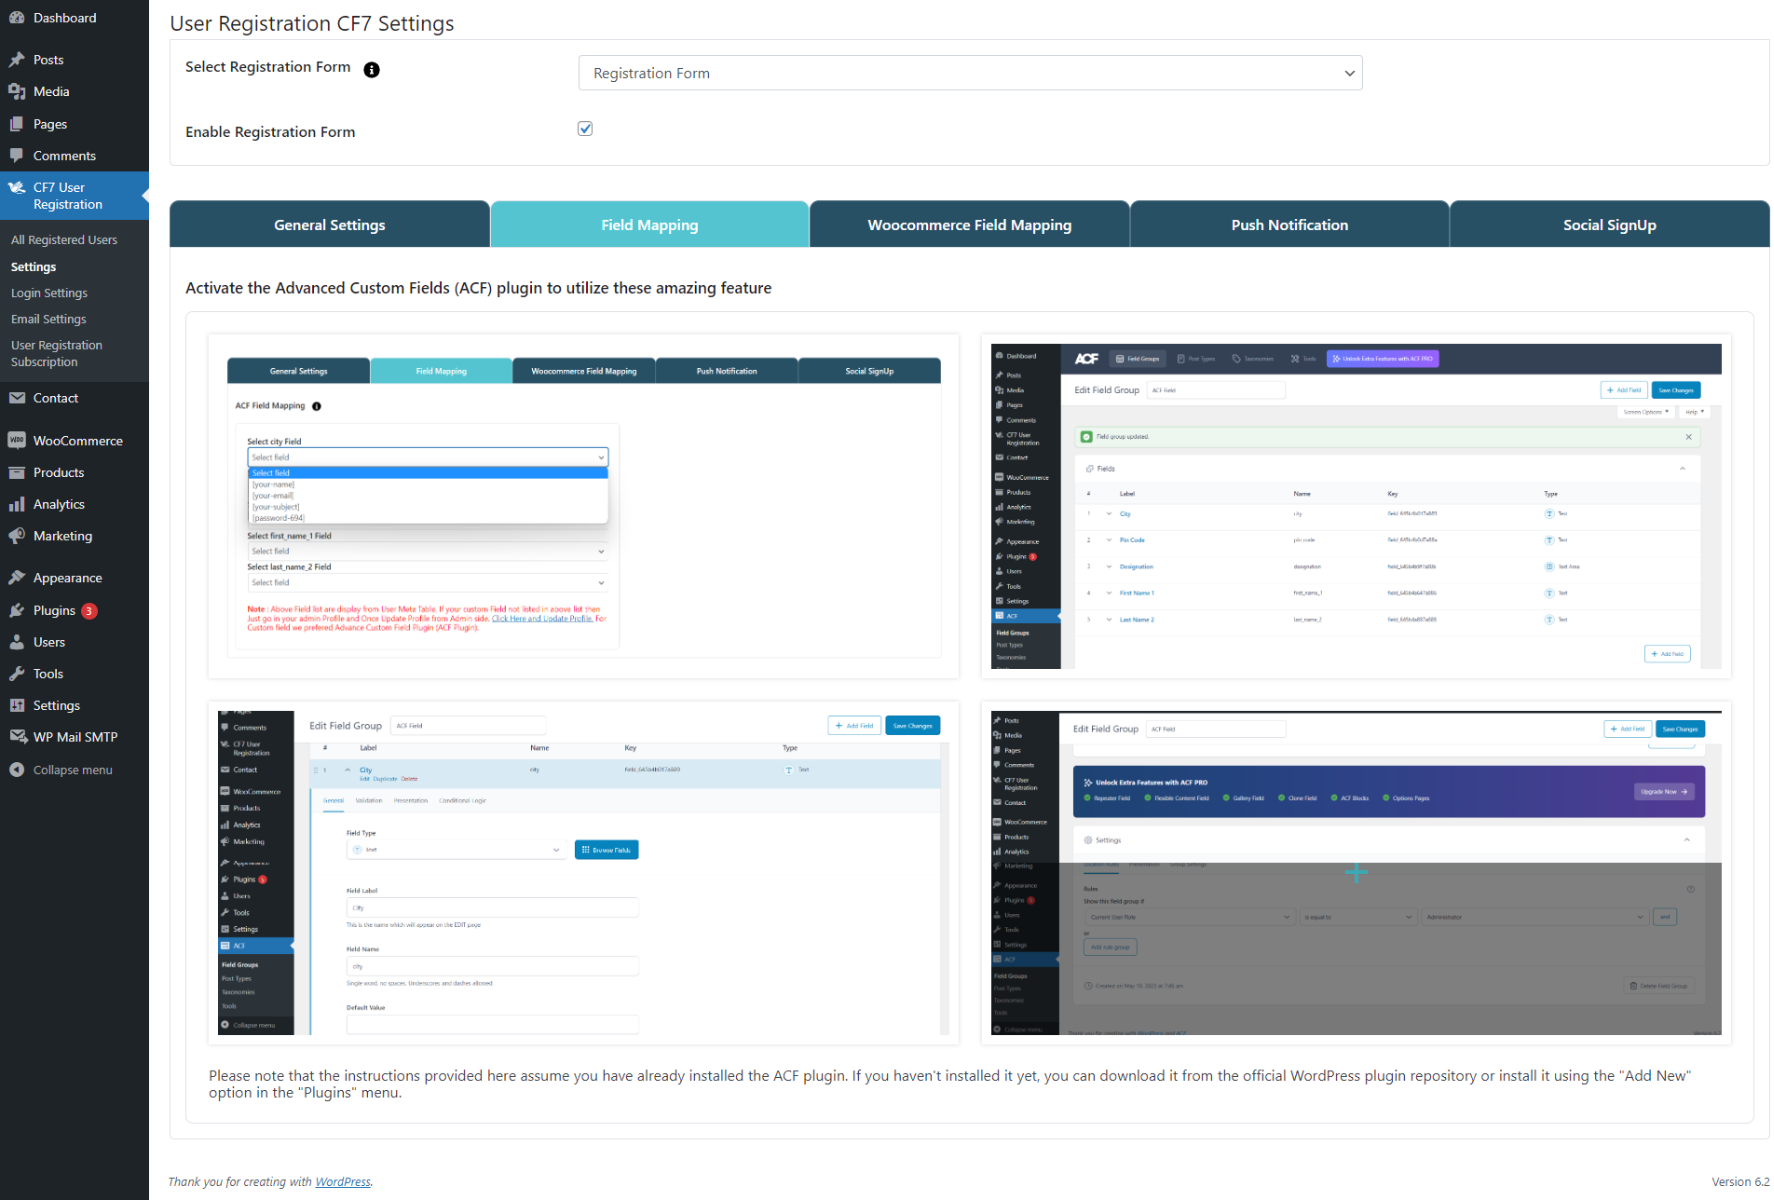Image resolution: width=1774 pixels, height=1200 pixels.
Task: Click the Comments bubble icon
Action: click(x=17, y=156)
